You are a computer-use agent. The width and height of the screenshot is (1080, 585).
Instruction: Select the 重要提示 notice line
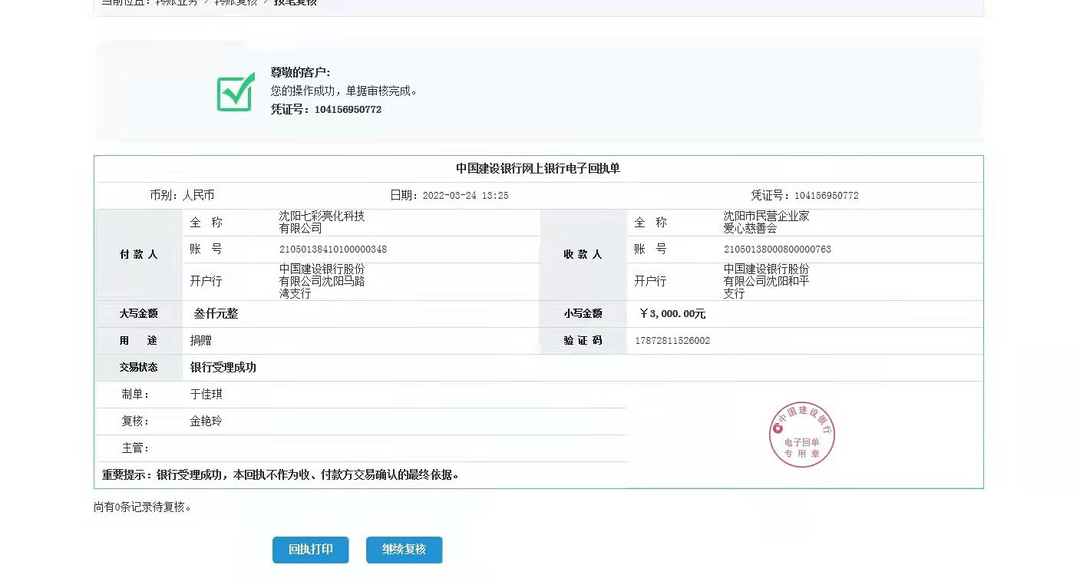pyautogui.click(x=280, y=475)
